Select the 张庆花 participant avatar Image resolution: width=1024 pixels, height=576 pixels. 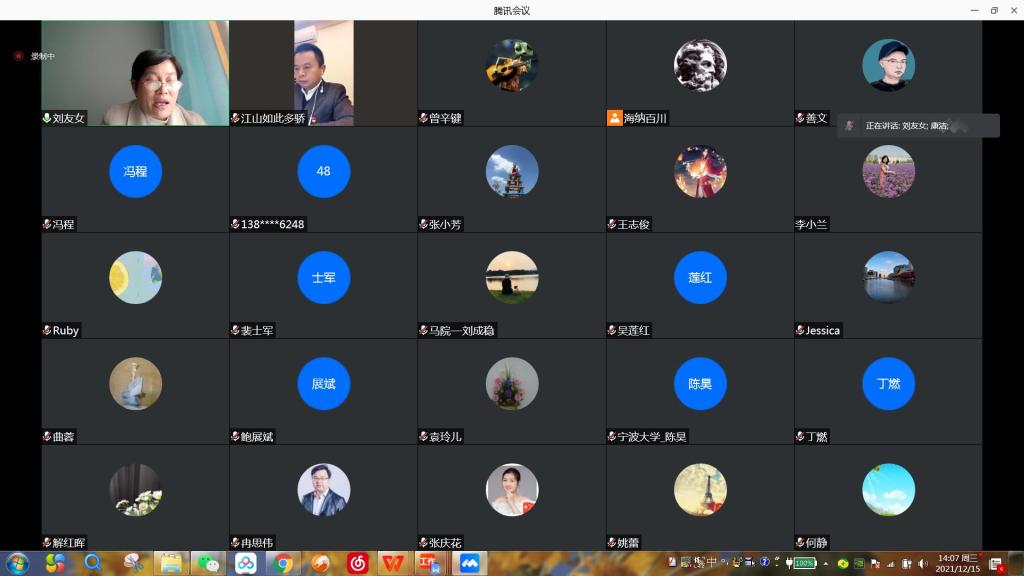[512, 490]
